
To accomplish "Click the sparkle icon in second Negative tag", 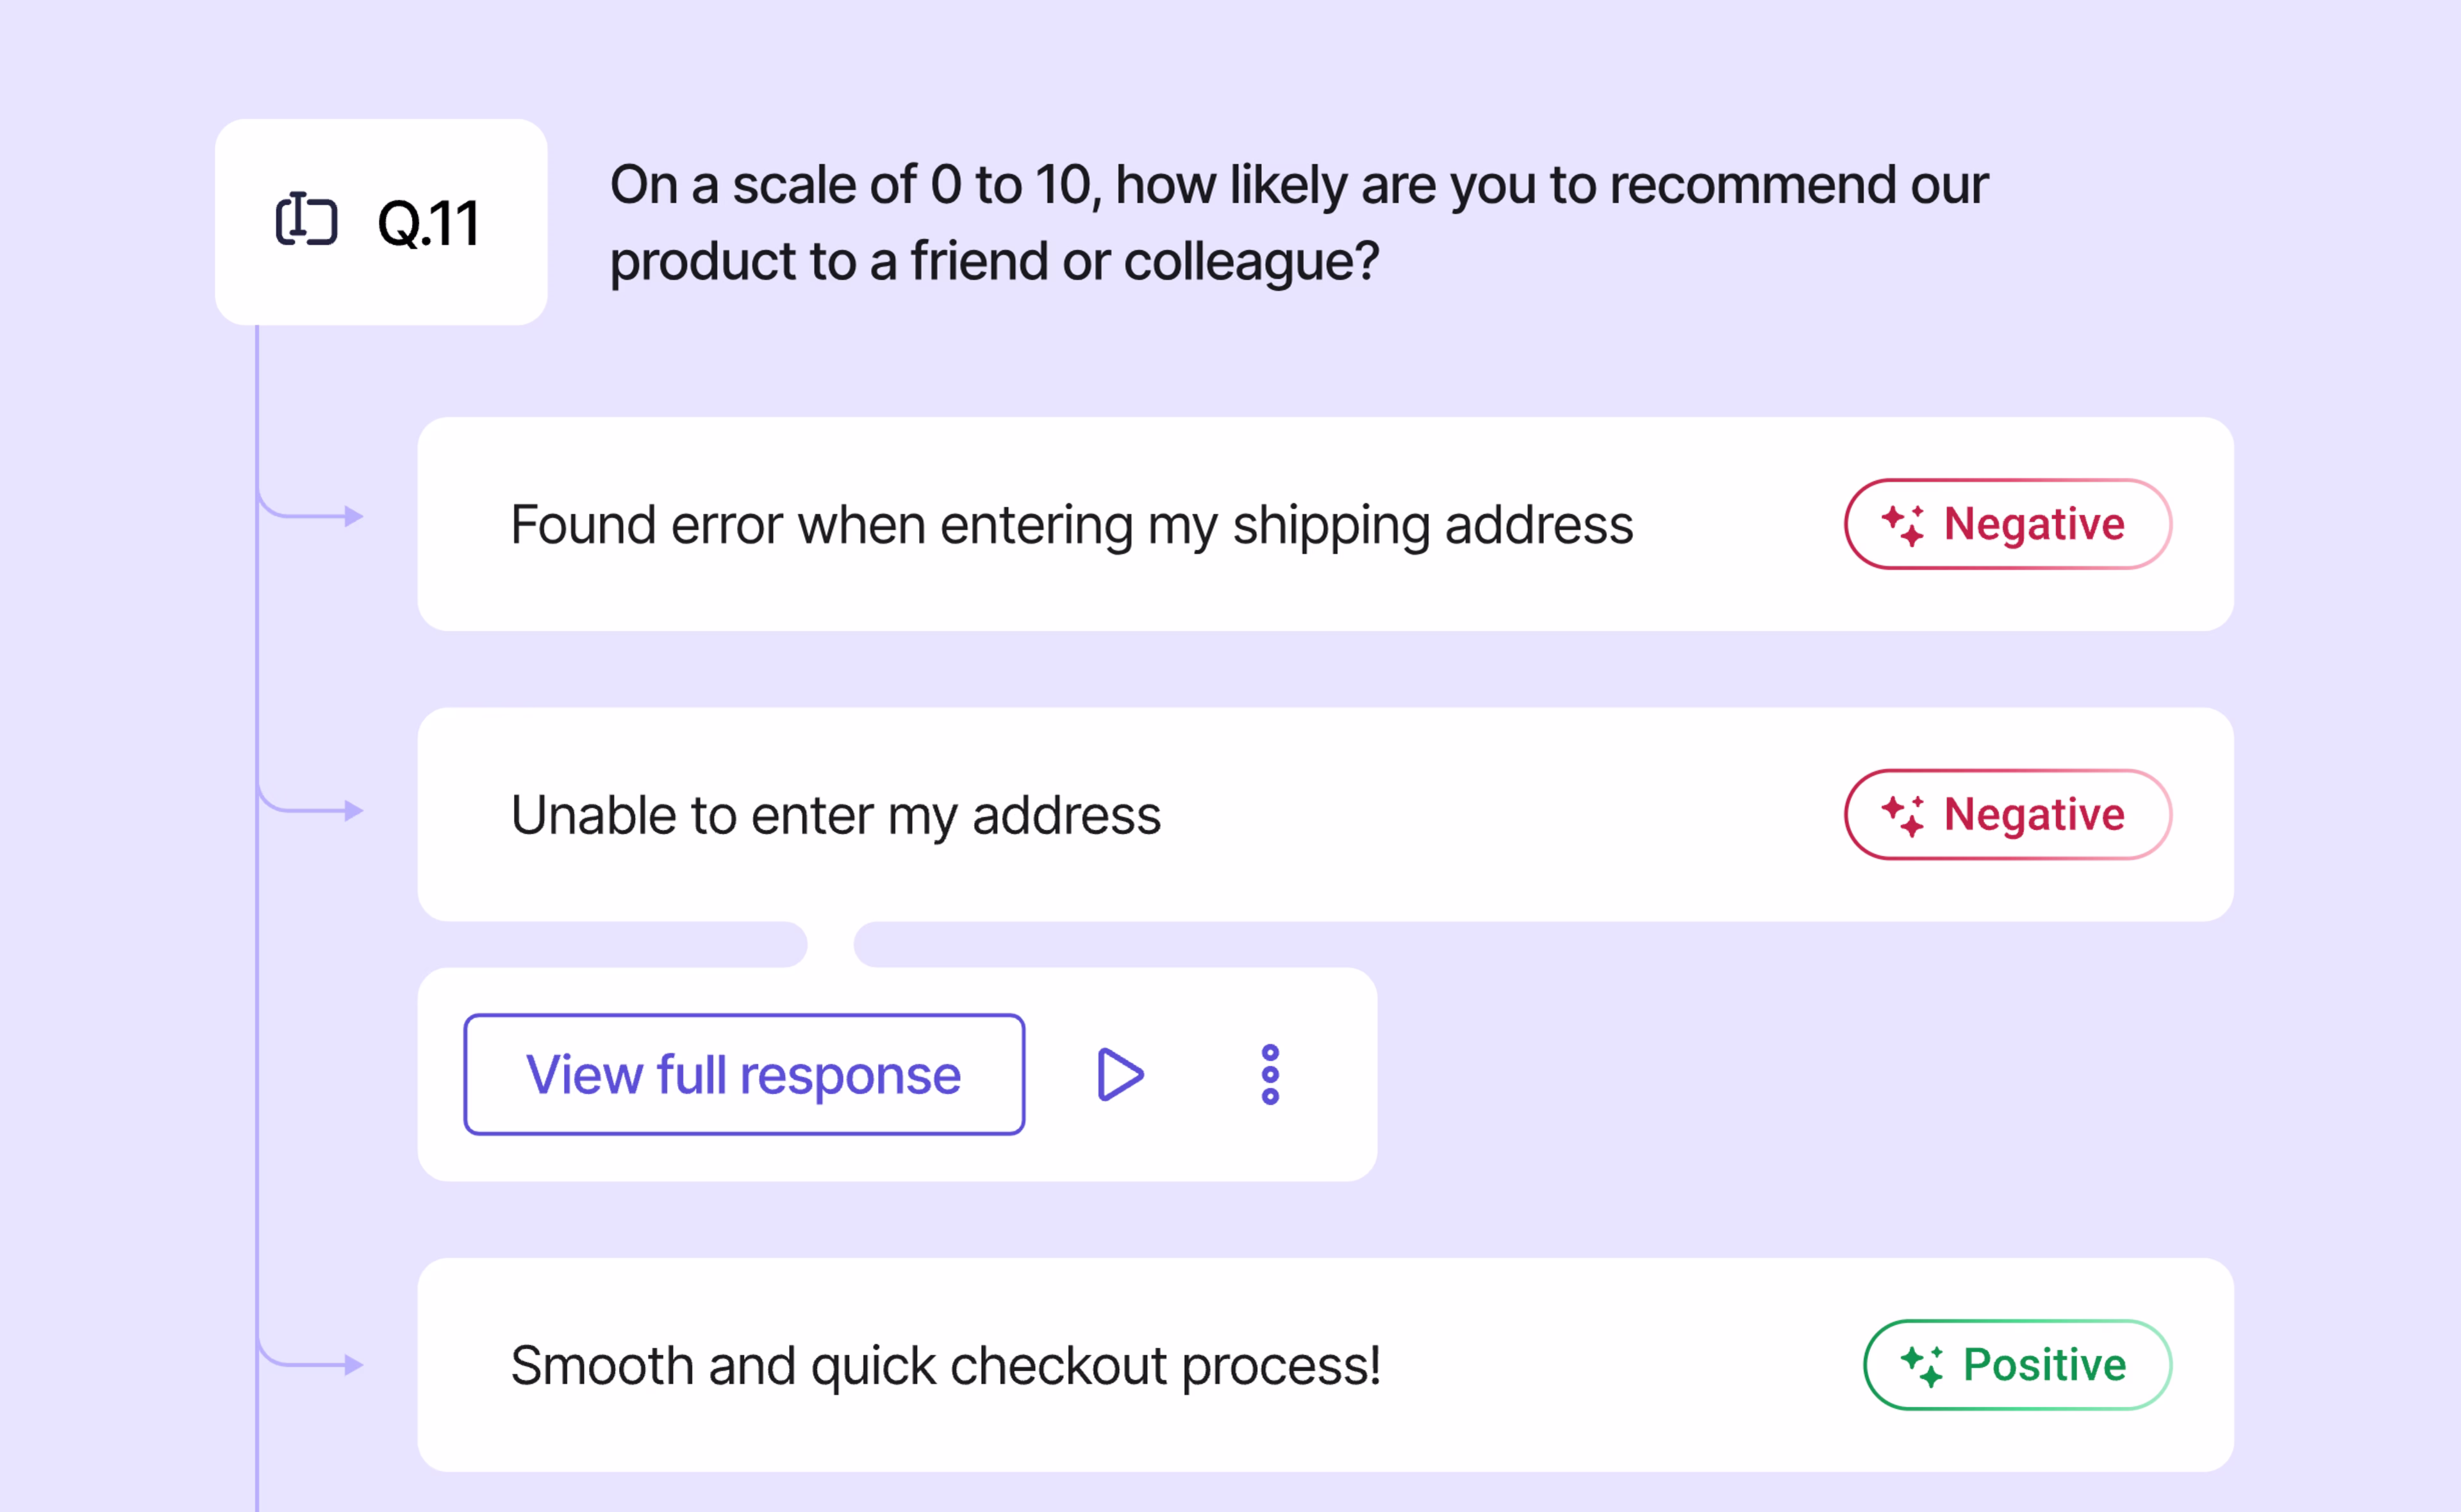I will coord(1903,816).
